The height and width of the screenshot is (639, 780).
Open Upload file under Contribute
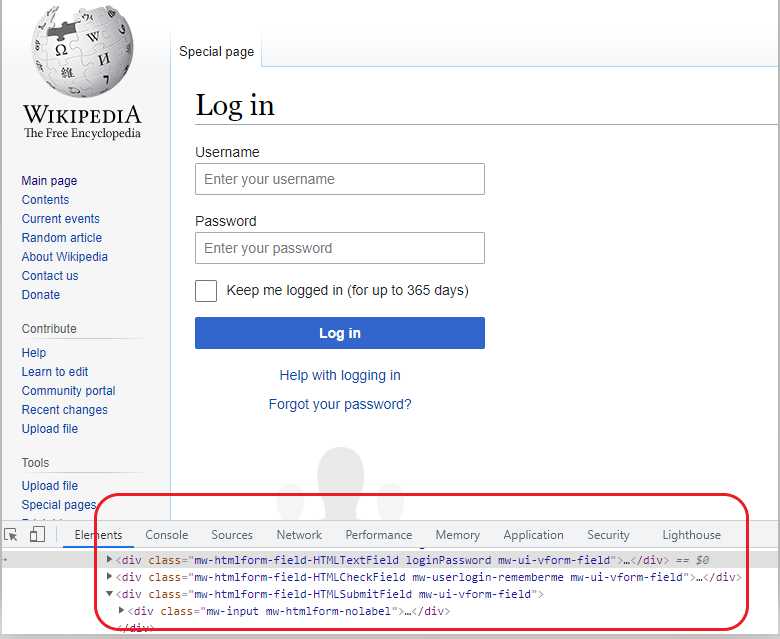[x=50, y=429]
